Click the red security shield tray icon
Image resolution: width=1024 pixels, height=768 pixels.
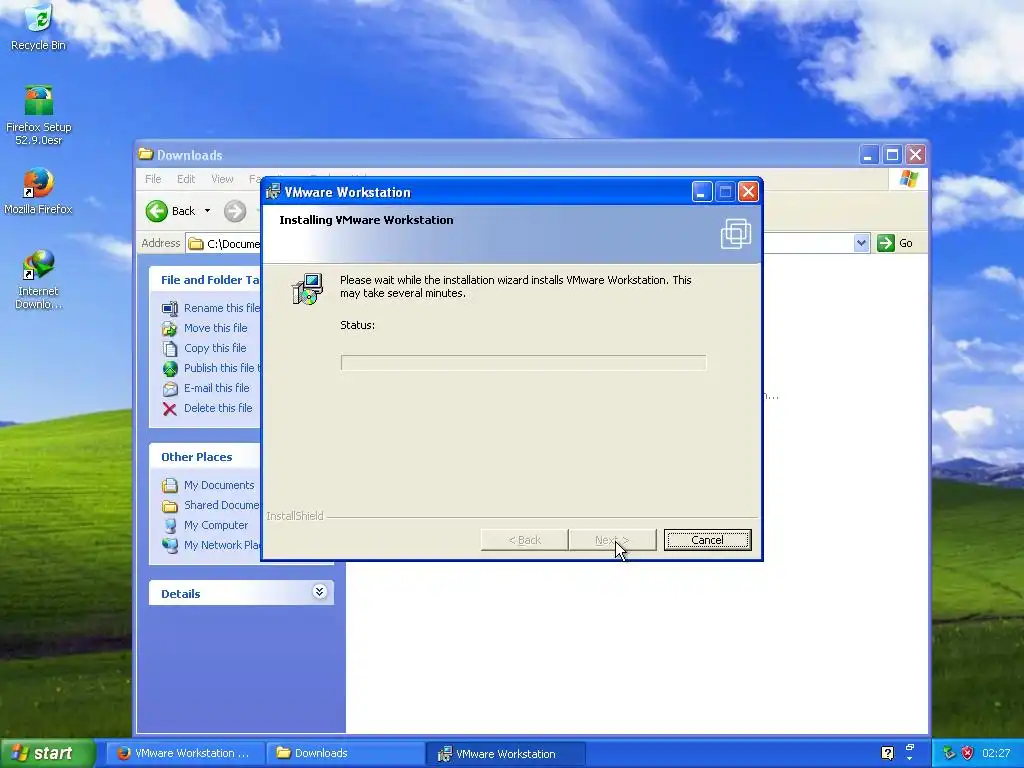(967, 753)
